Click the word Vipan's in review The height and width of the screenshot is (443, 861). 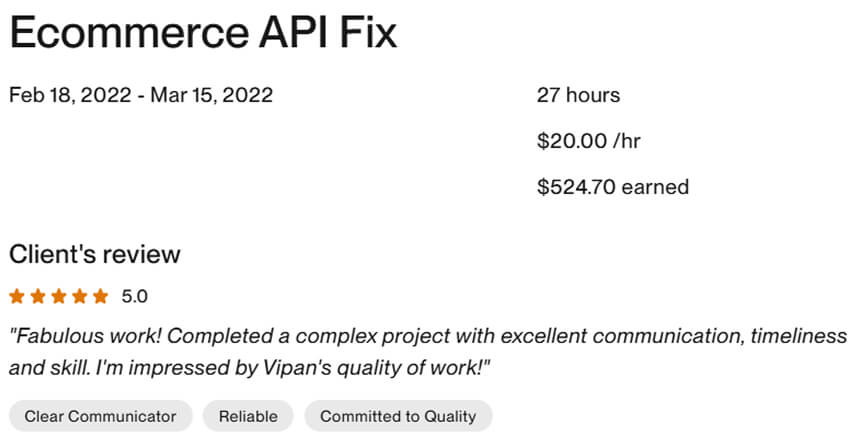295,368
